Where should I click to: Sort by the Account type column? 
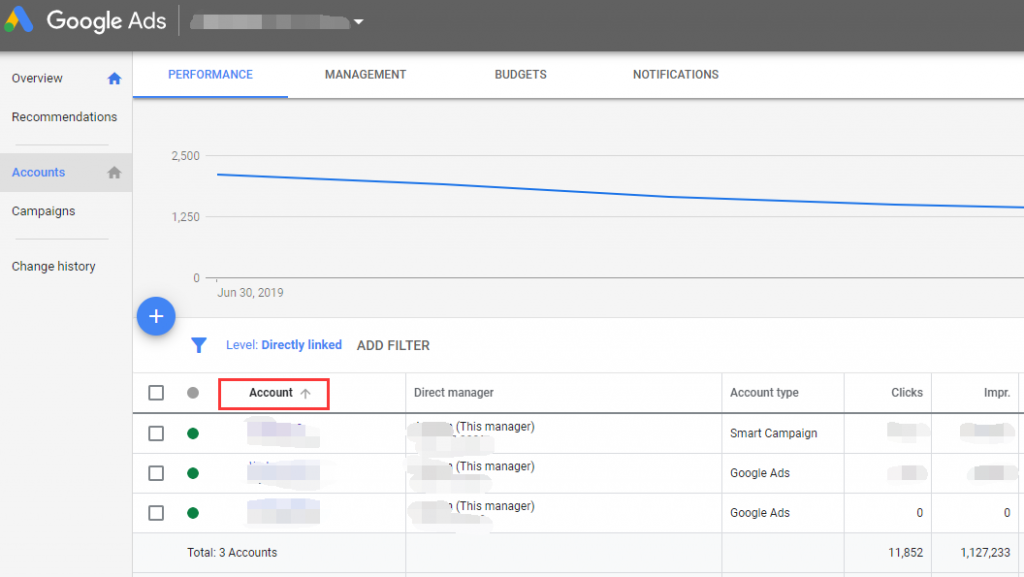click(x=764, y=392)
